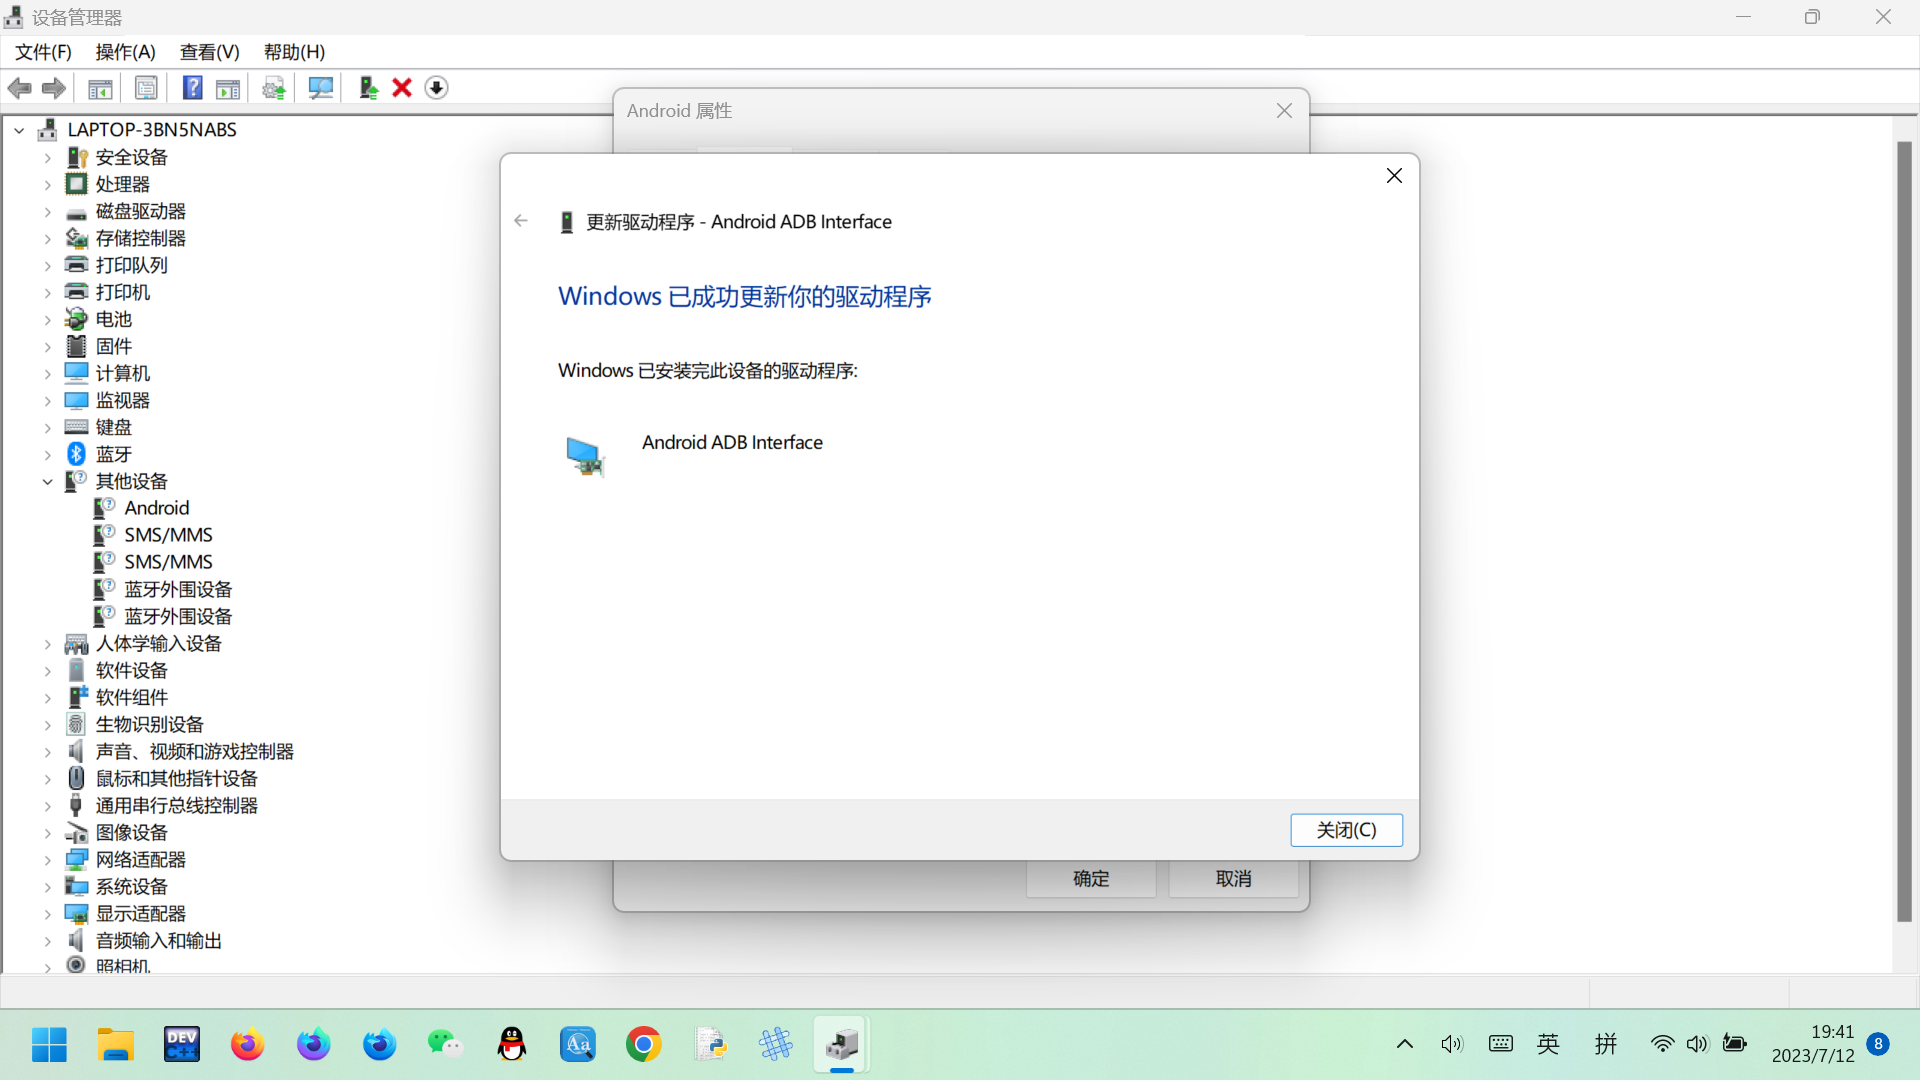1920x1080 pixels.
Task: Click the 关闭(C) button in driver wizard
Action: 1346,830
